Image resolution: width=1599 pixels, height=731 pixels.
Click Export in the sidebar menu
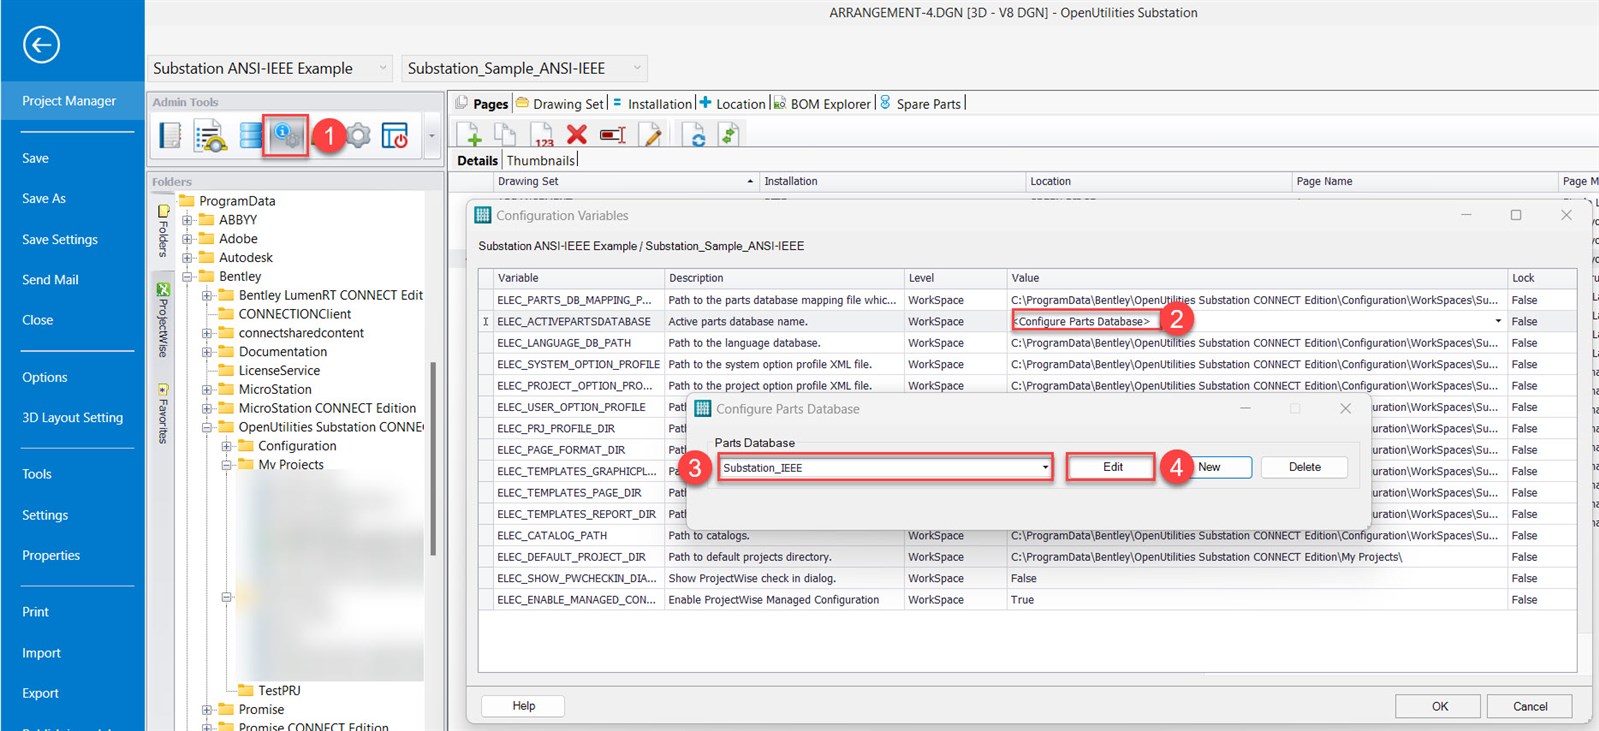(x=40, y=693)
